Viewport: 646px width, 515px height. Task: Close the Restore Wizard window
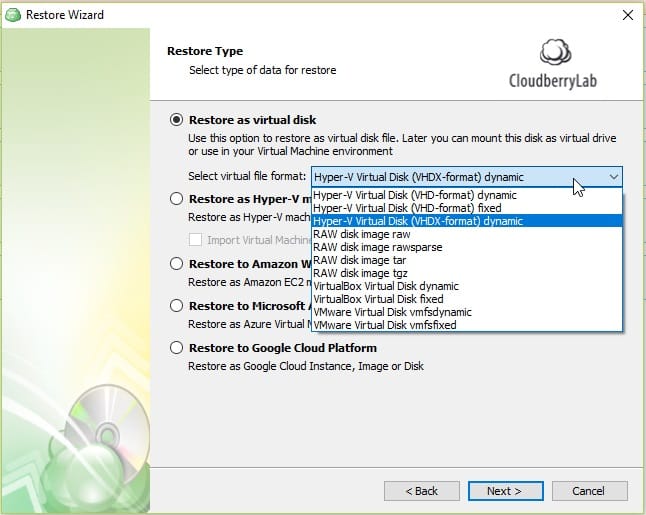[x=627, y=15]
